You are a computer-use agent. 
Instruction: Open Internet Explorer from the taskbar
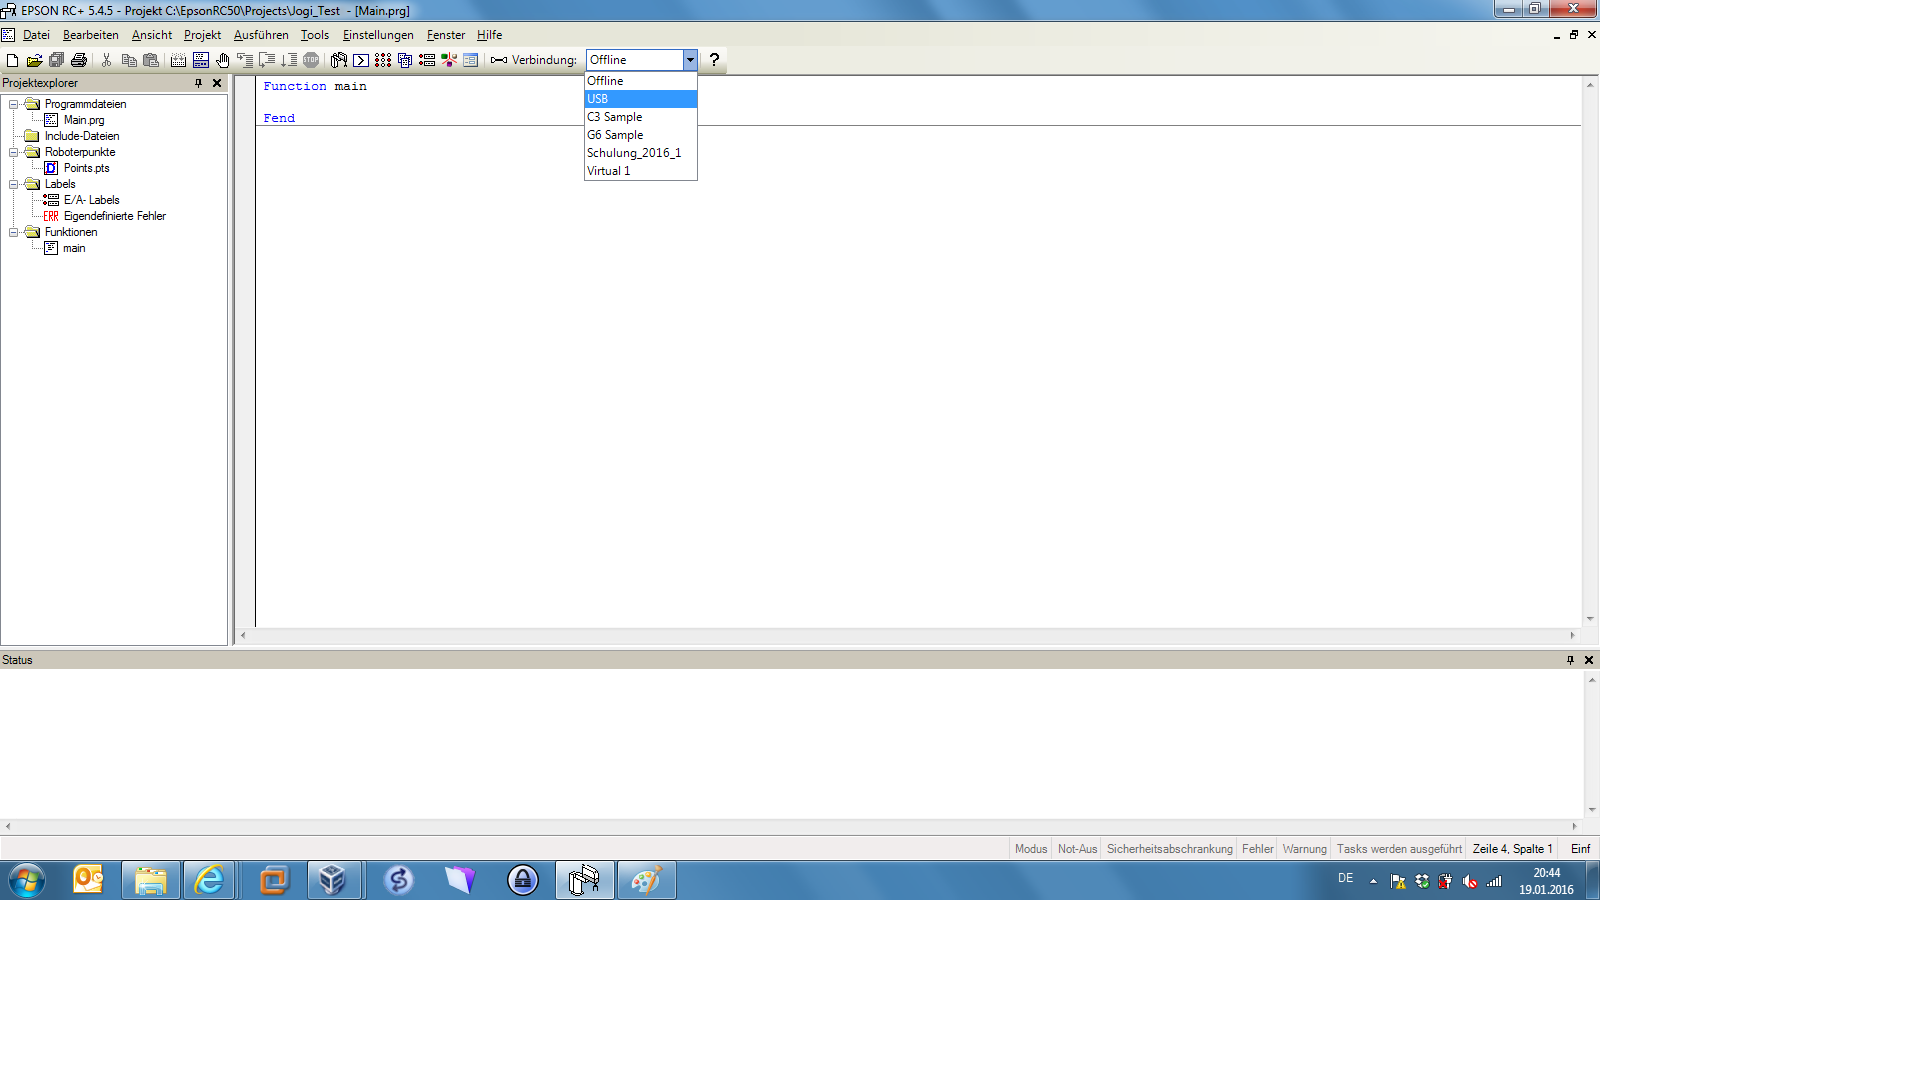(210, 881)
